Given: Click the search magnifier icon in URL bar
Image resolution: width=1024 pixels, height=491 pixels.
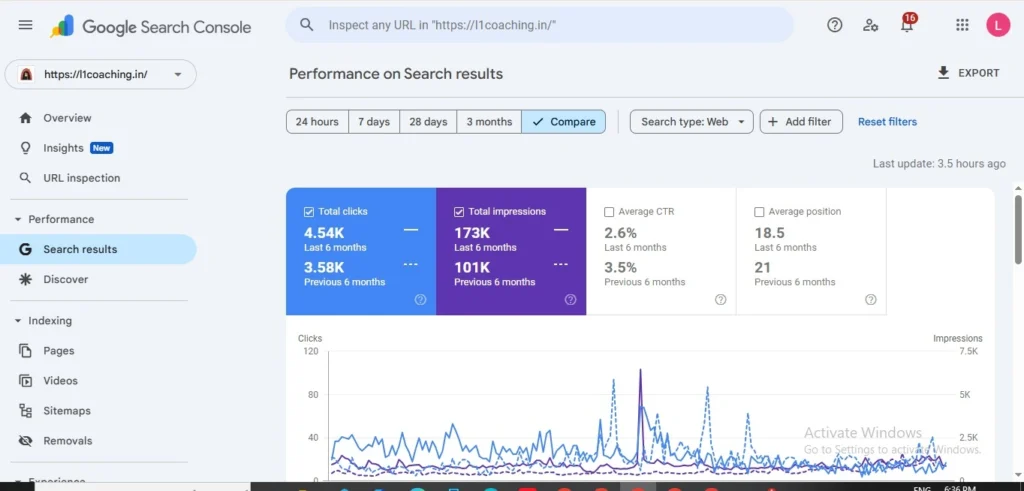Looking at the screenshot, I should pyautogui.click(x=306, y=25).
